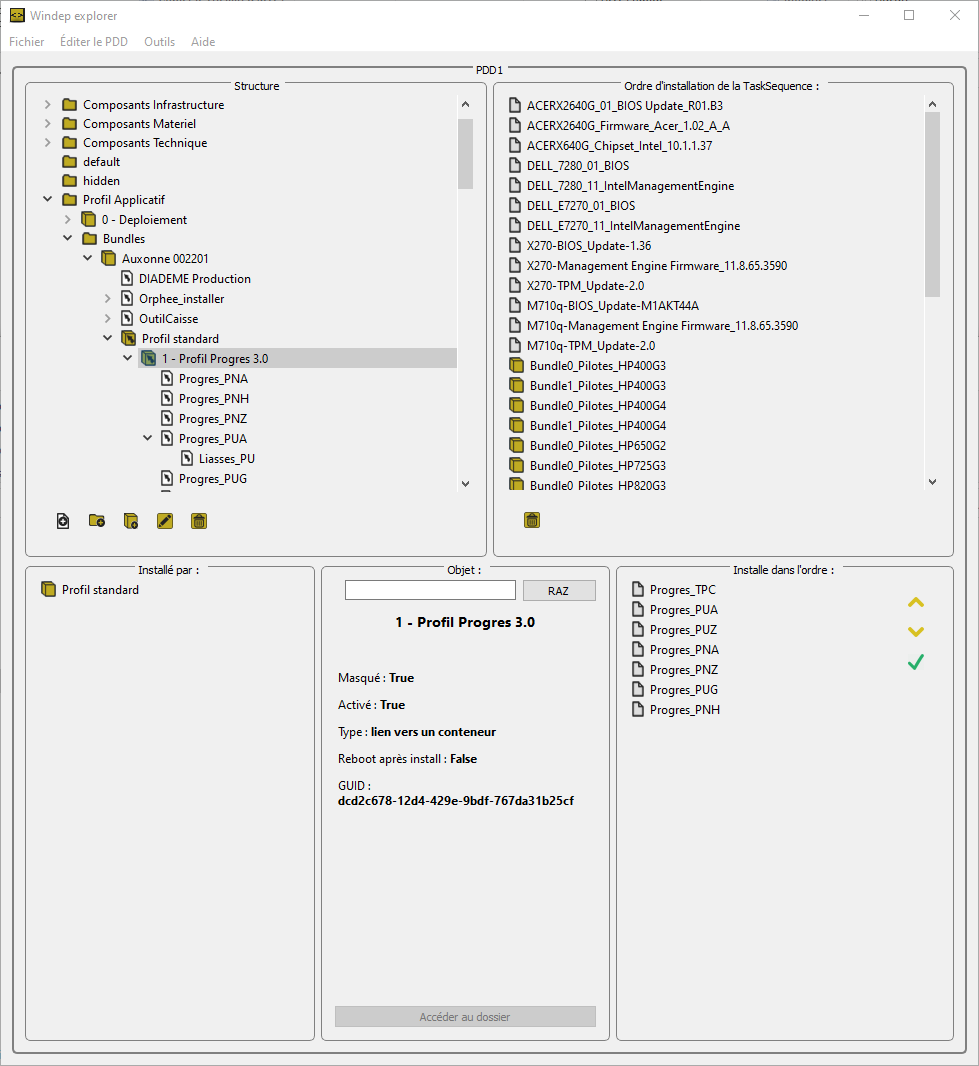This screenshot has height=1066, width=979.
Task: Collapse the Bundles node
Action: pyautogui.click(x=67, y=238)
